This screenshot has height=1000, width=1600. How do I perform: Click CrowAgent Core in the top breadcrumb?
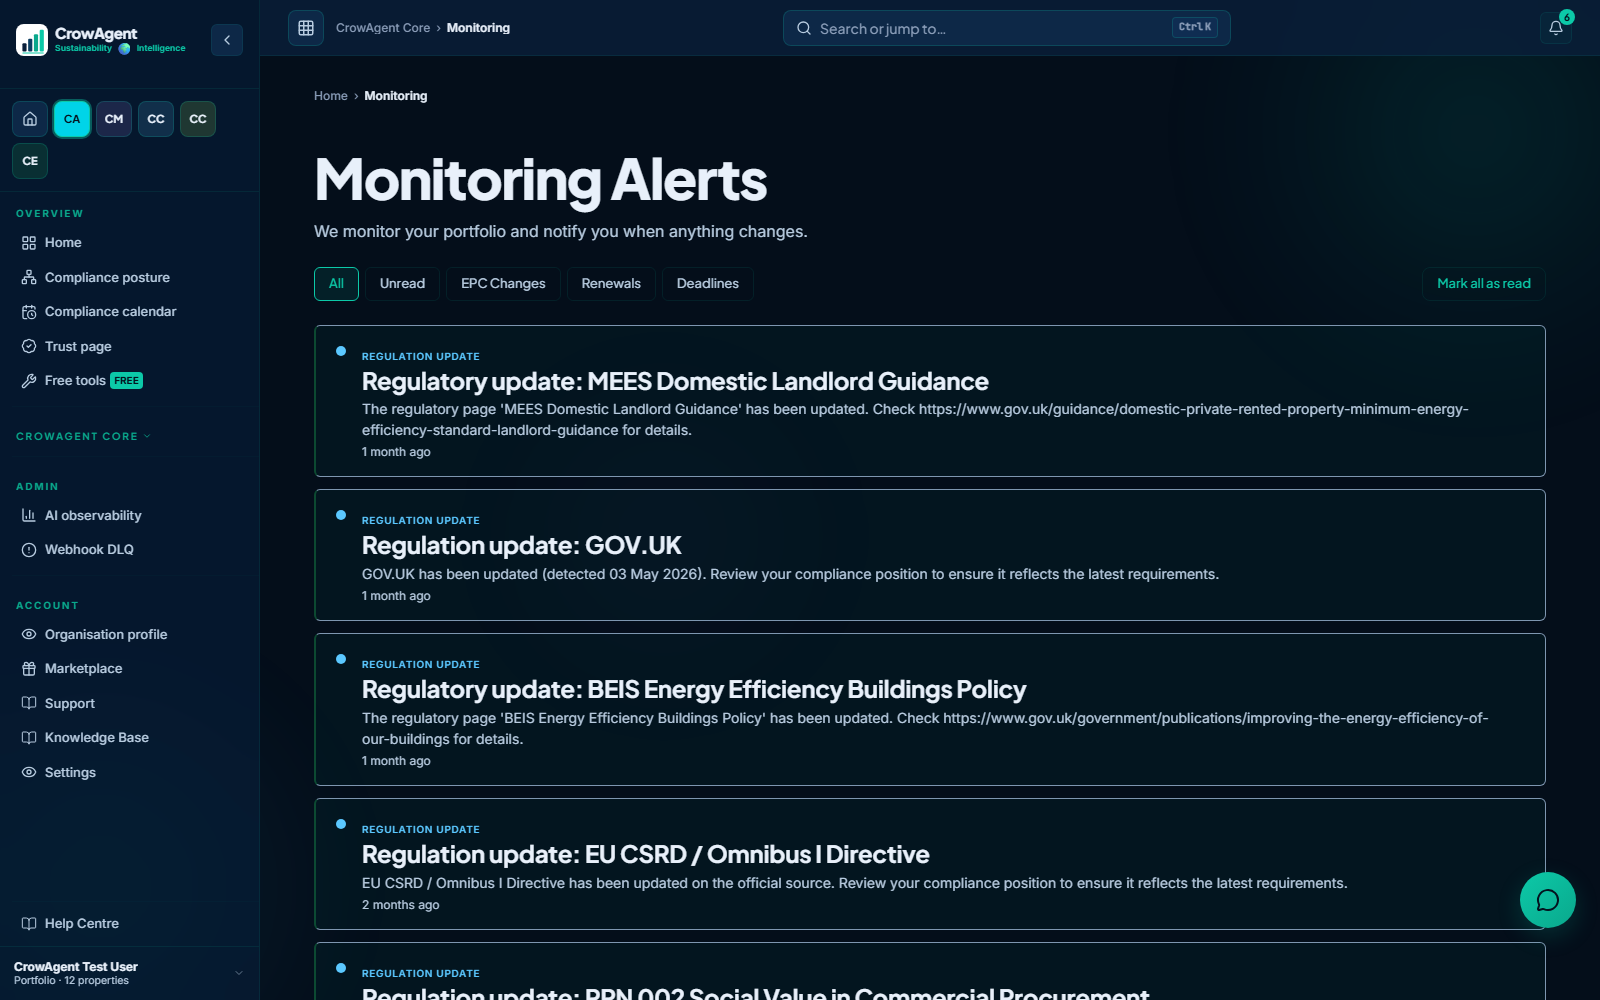point(383,28)
